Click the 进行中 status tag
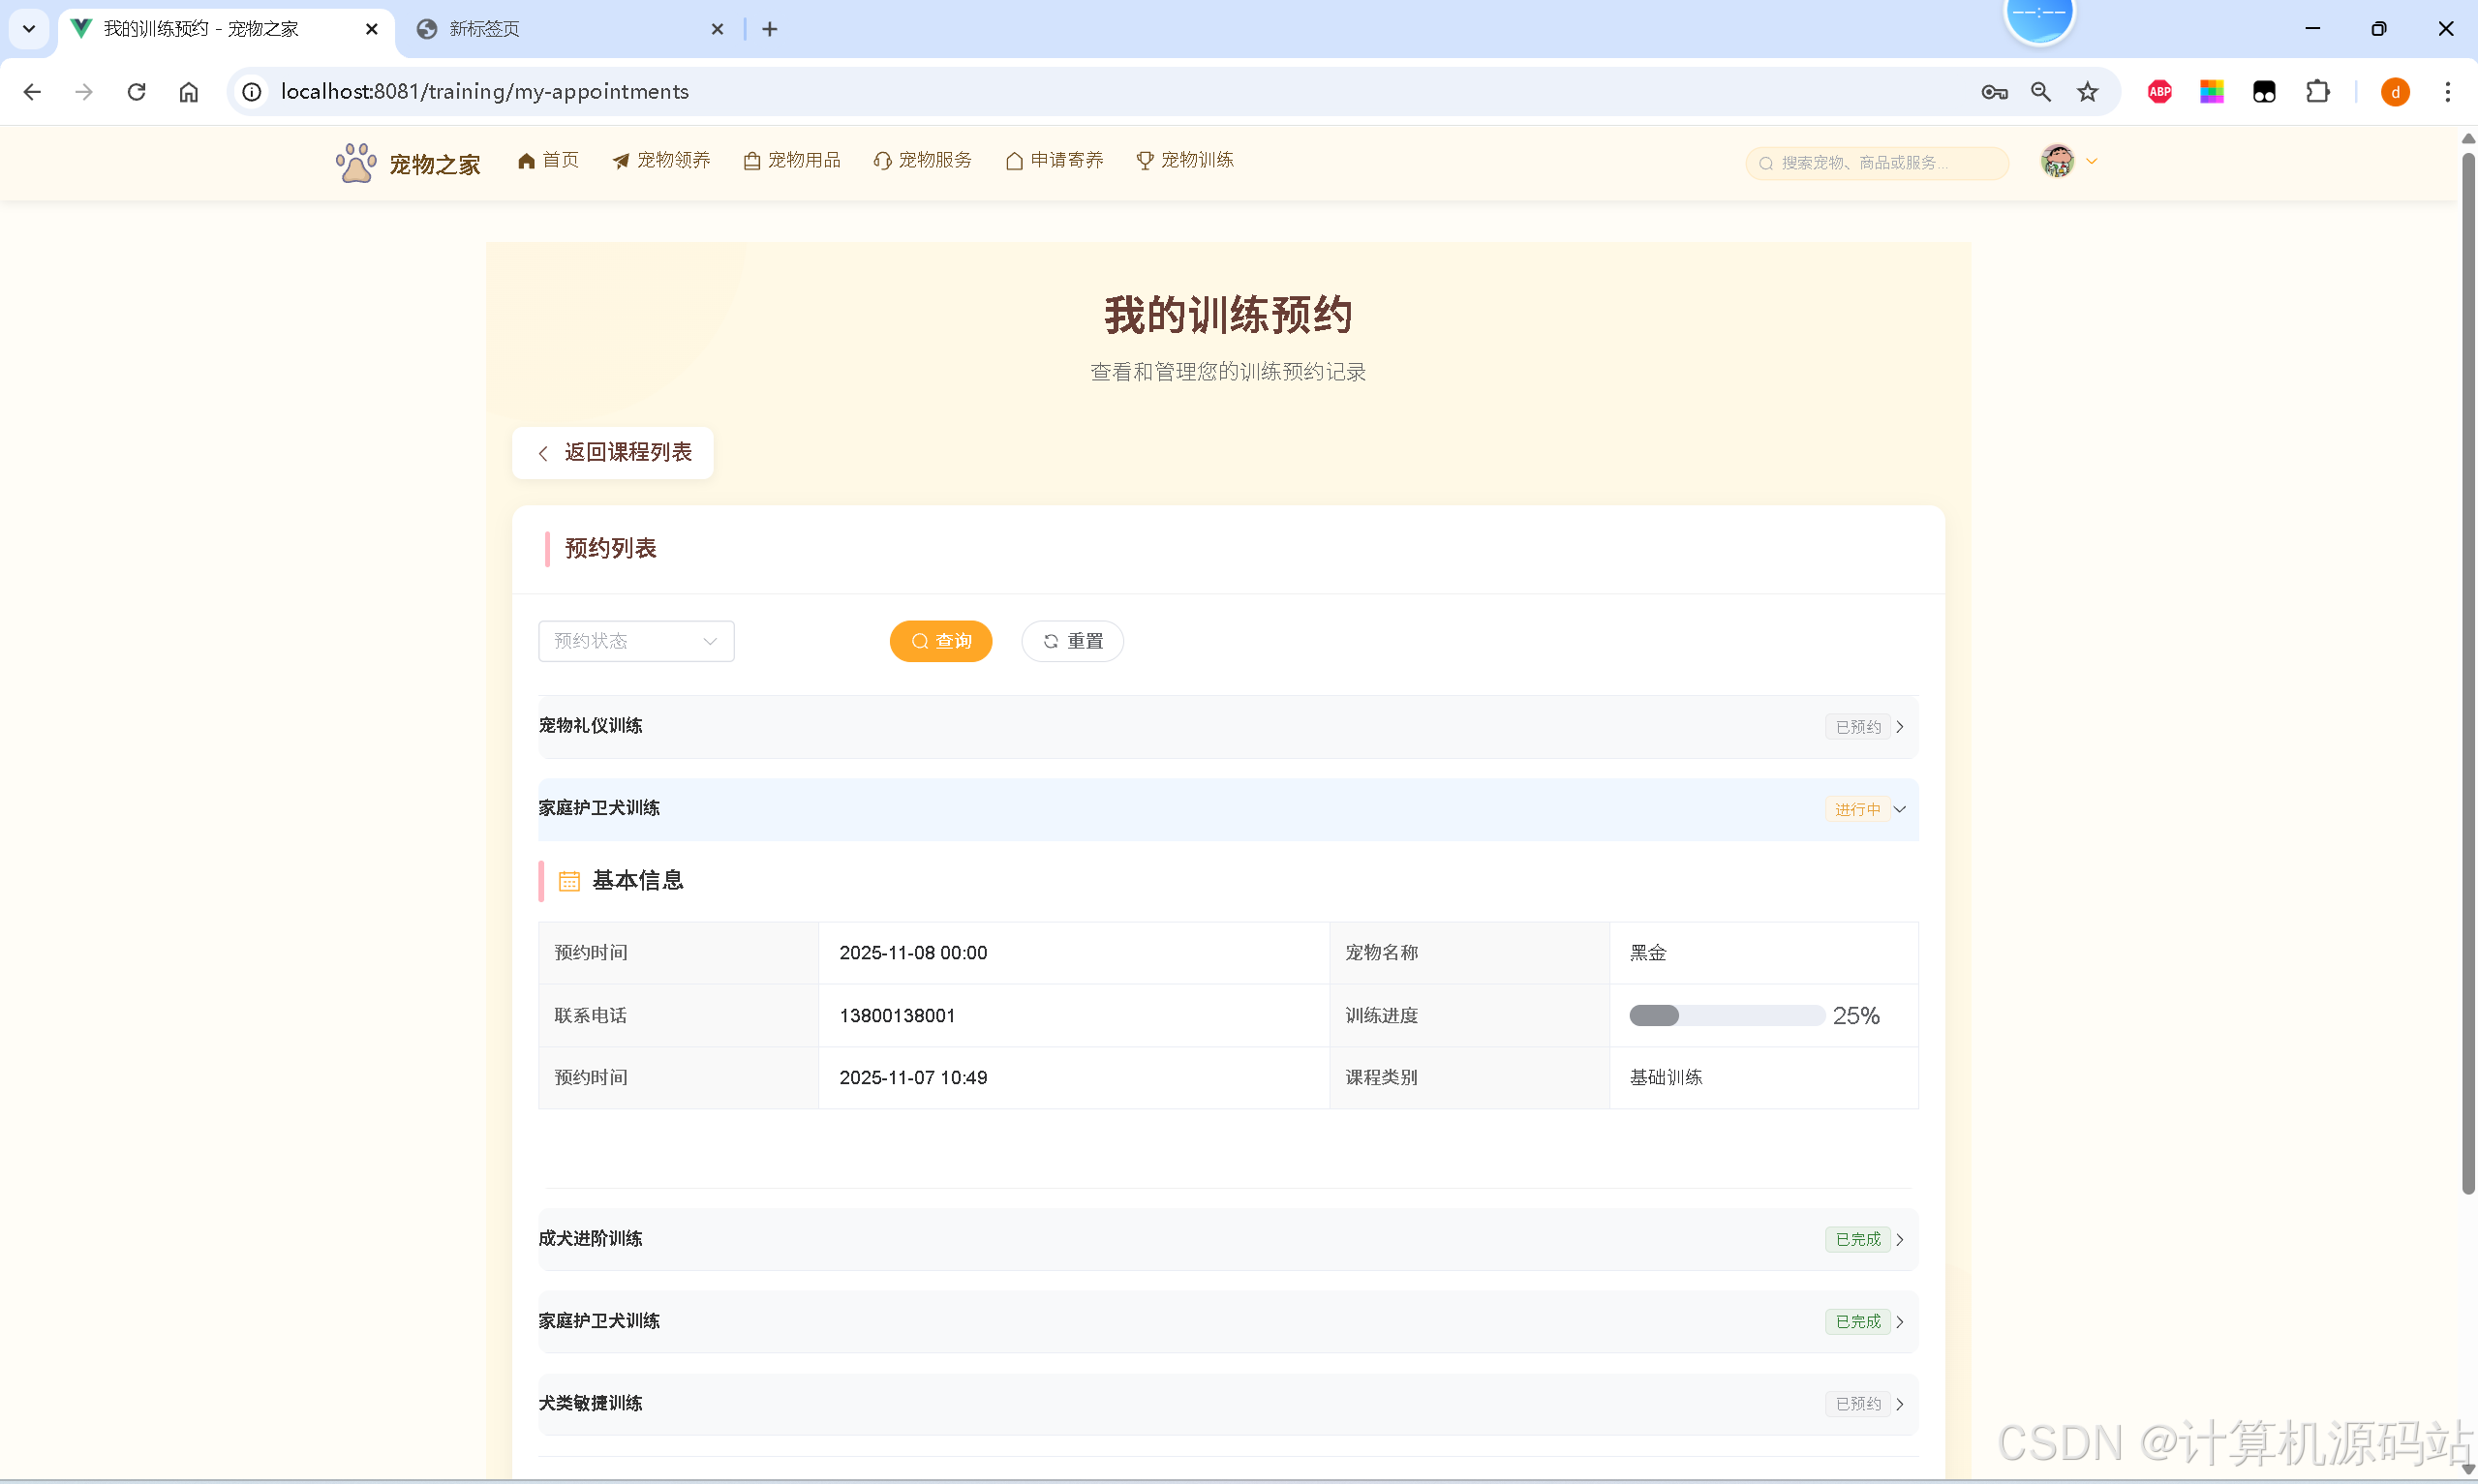 coord(1857,810)
